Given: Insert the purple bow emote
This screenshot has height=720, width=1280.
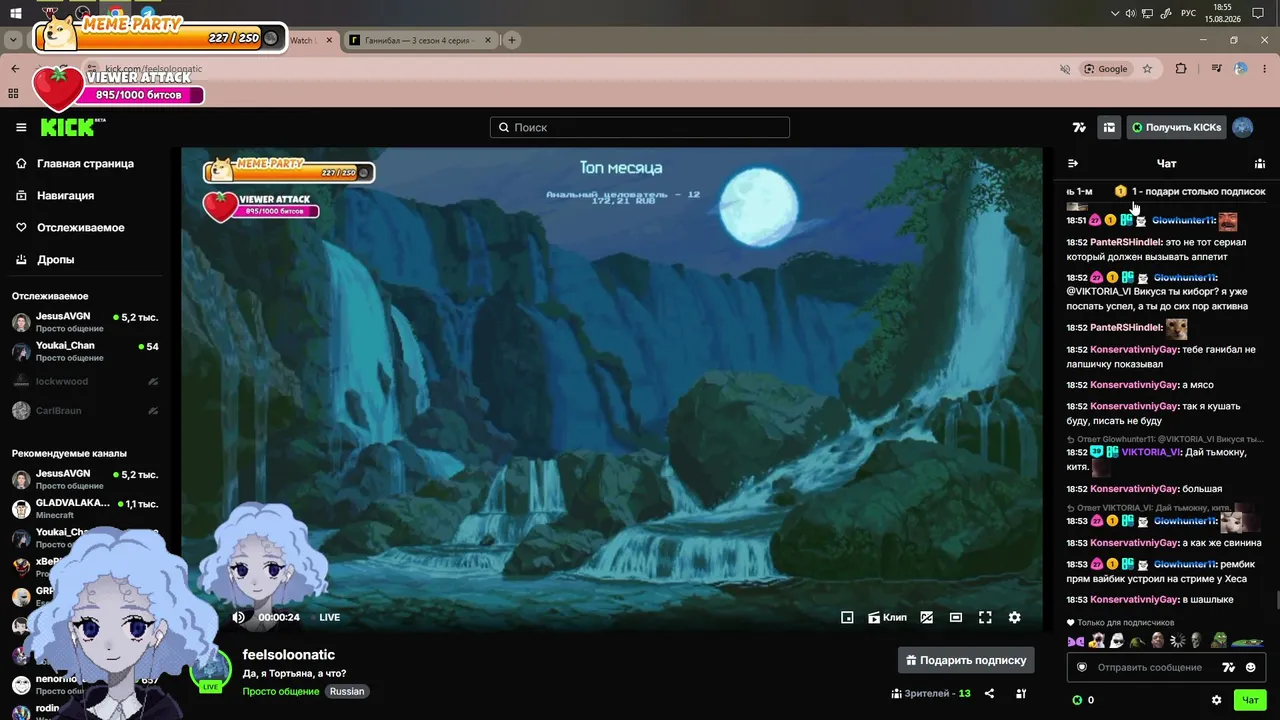Looking at the screenshot, I should tap(1076, 640).
